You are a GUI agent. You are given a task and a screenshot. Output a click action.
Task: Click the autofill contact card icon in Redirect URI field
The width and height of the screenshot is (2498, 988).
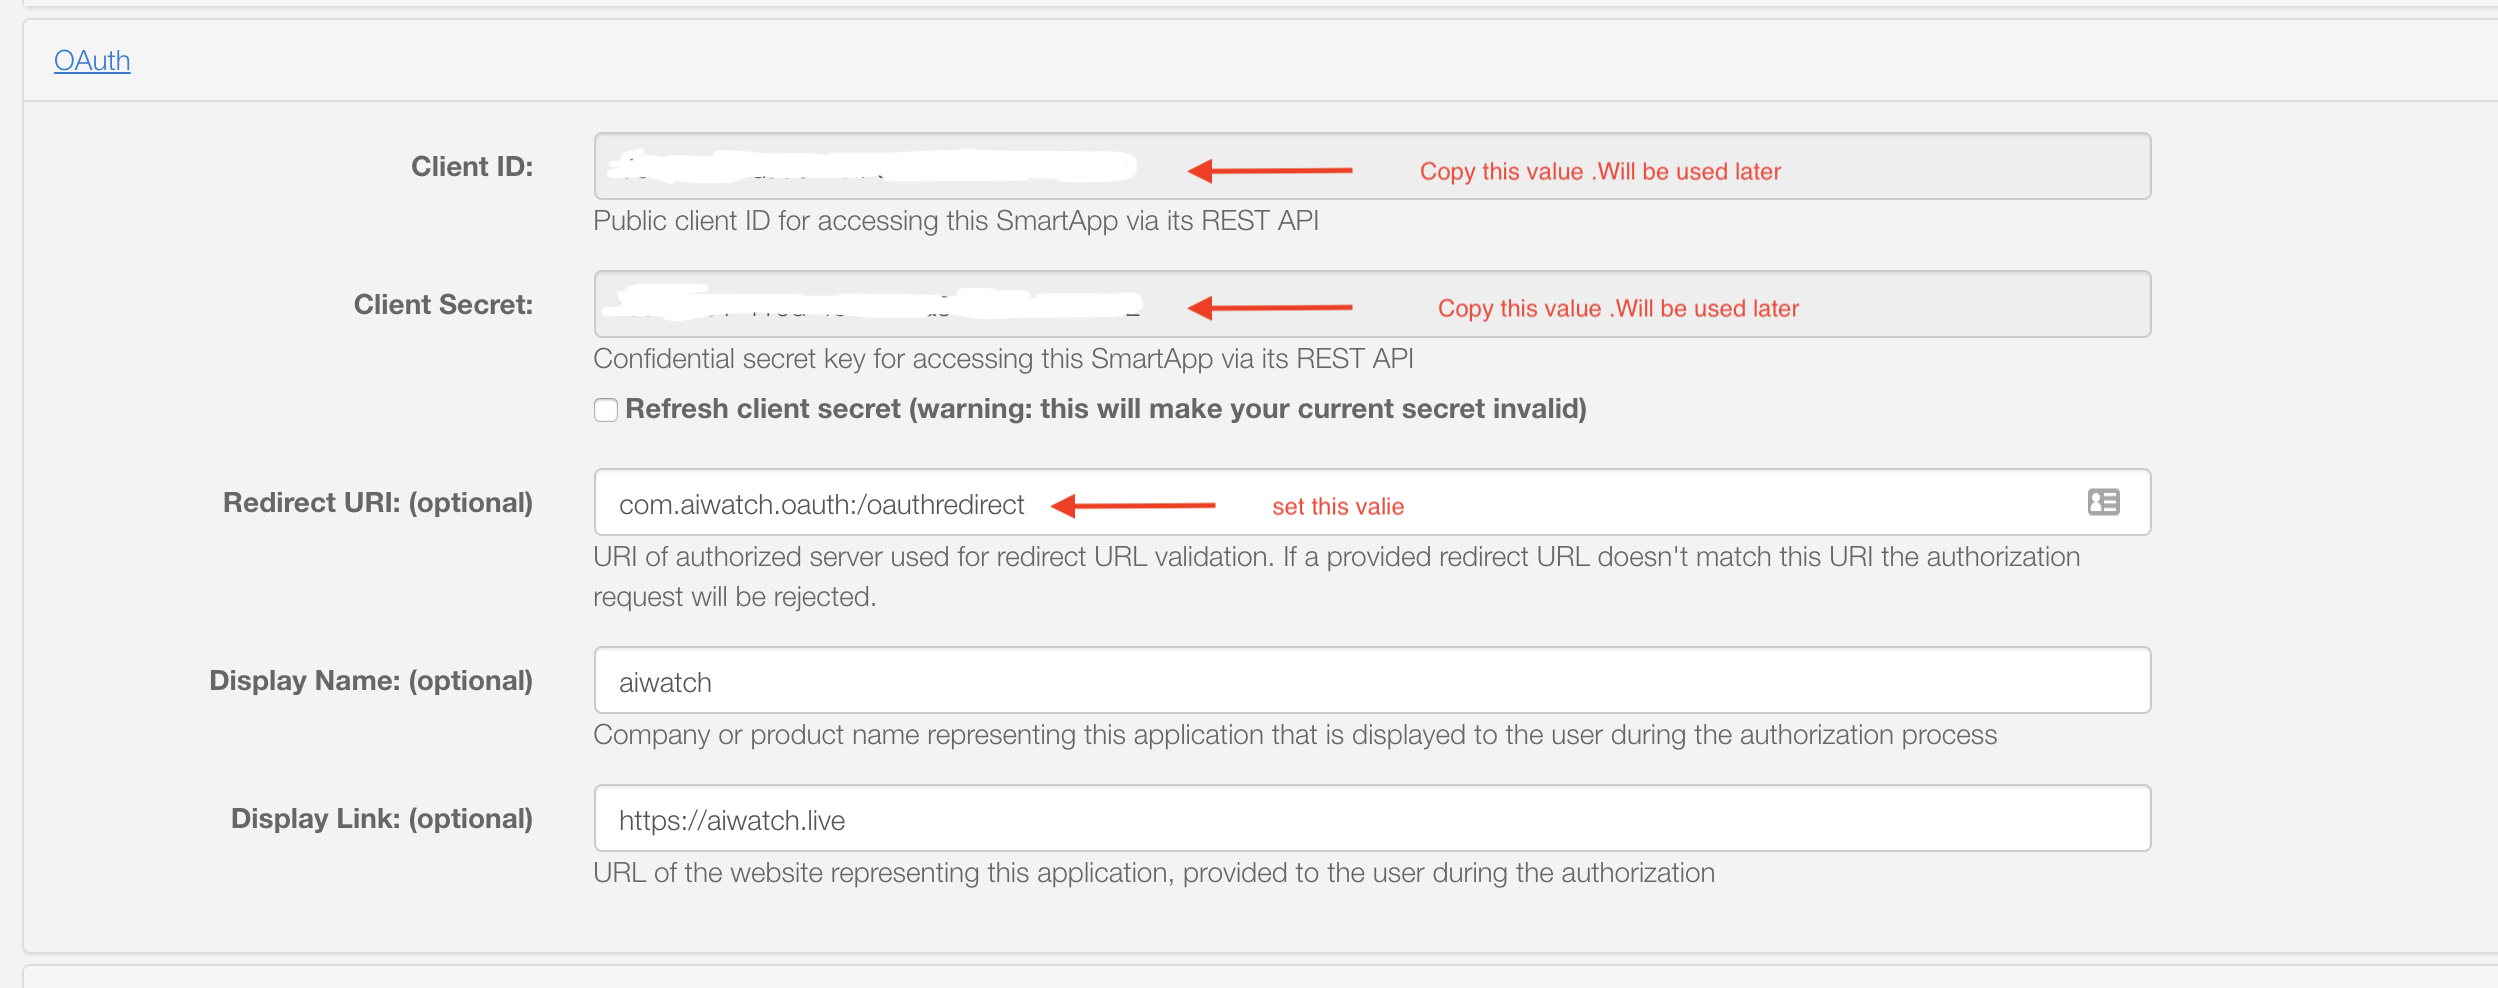pyautogui.click(x=2103, y=502)
